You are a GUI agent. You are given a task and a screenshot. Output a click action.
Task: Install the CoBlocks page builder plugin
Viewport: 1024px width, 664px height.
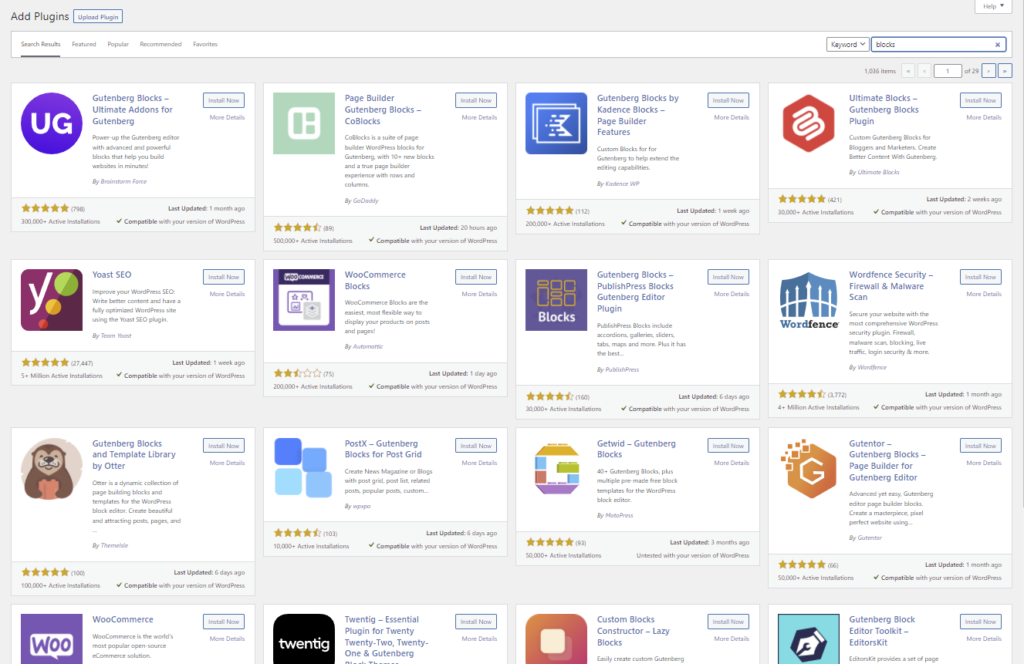[x=476, y=101]
